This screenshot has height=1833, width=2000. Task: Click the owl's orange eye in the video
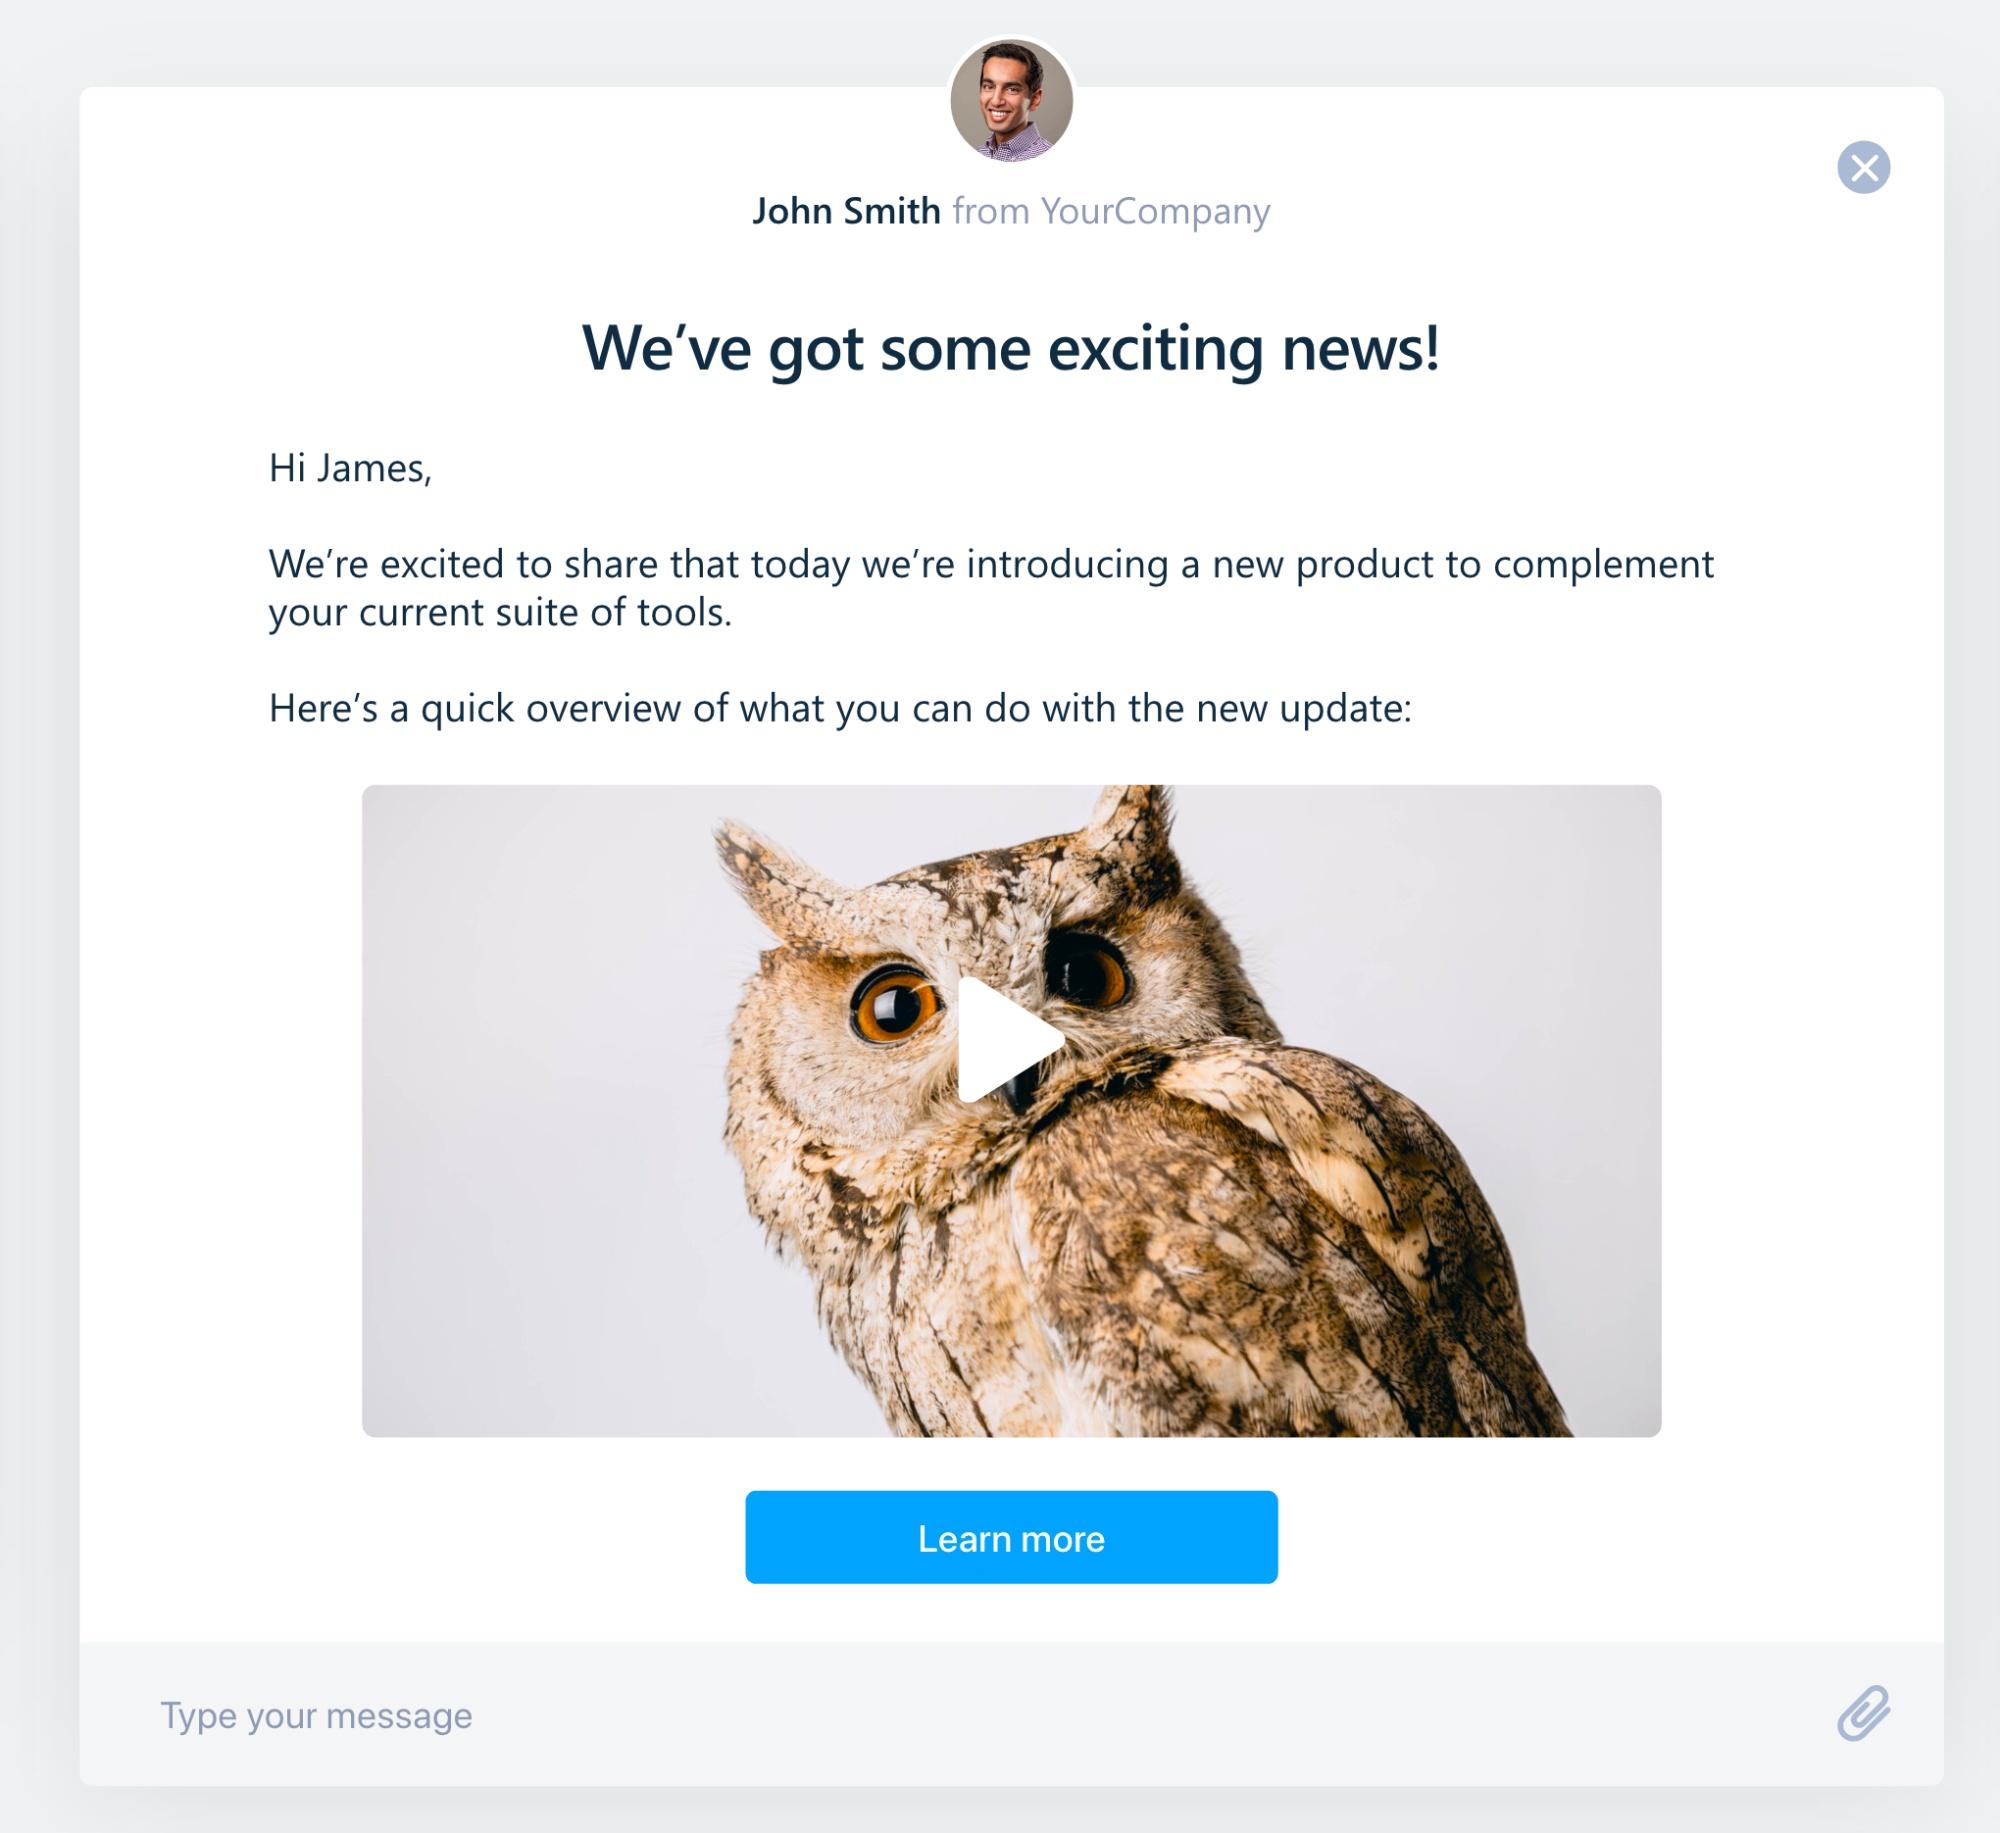[894, 1005]
